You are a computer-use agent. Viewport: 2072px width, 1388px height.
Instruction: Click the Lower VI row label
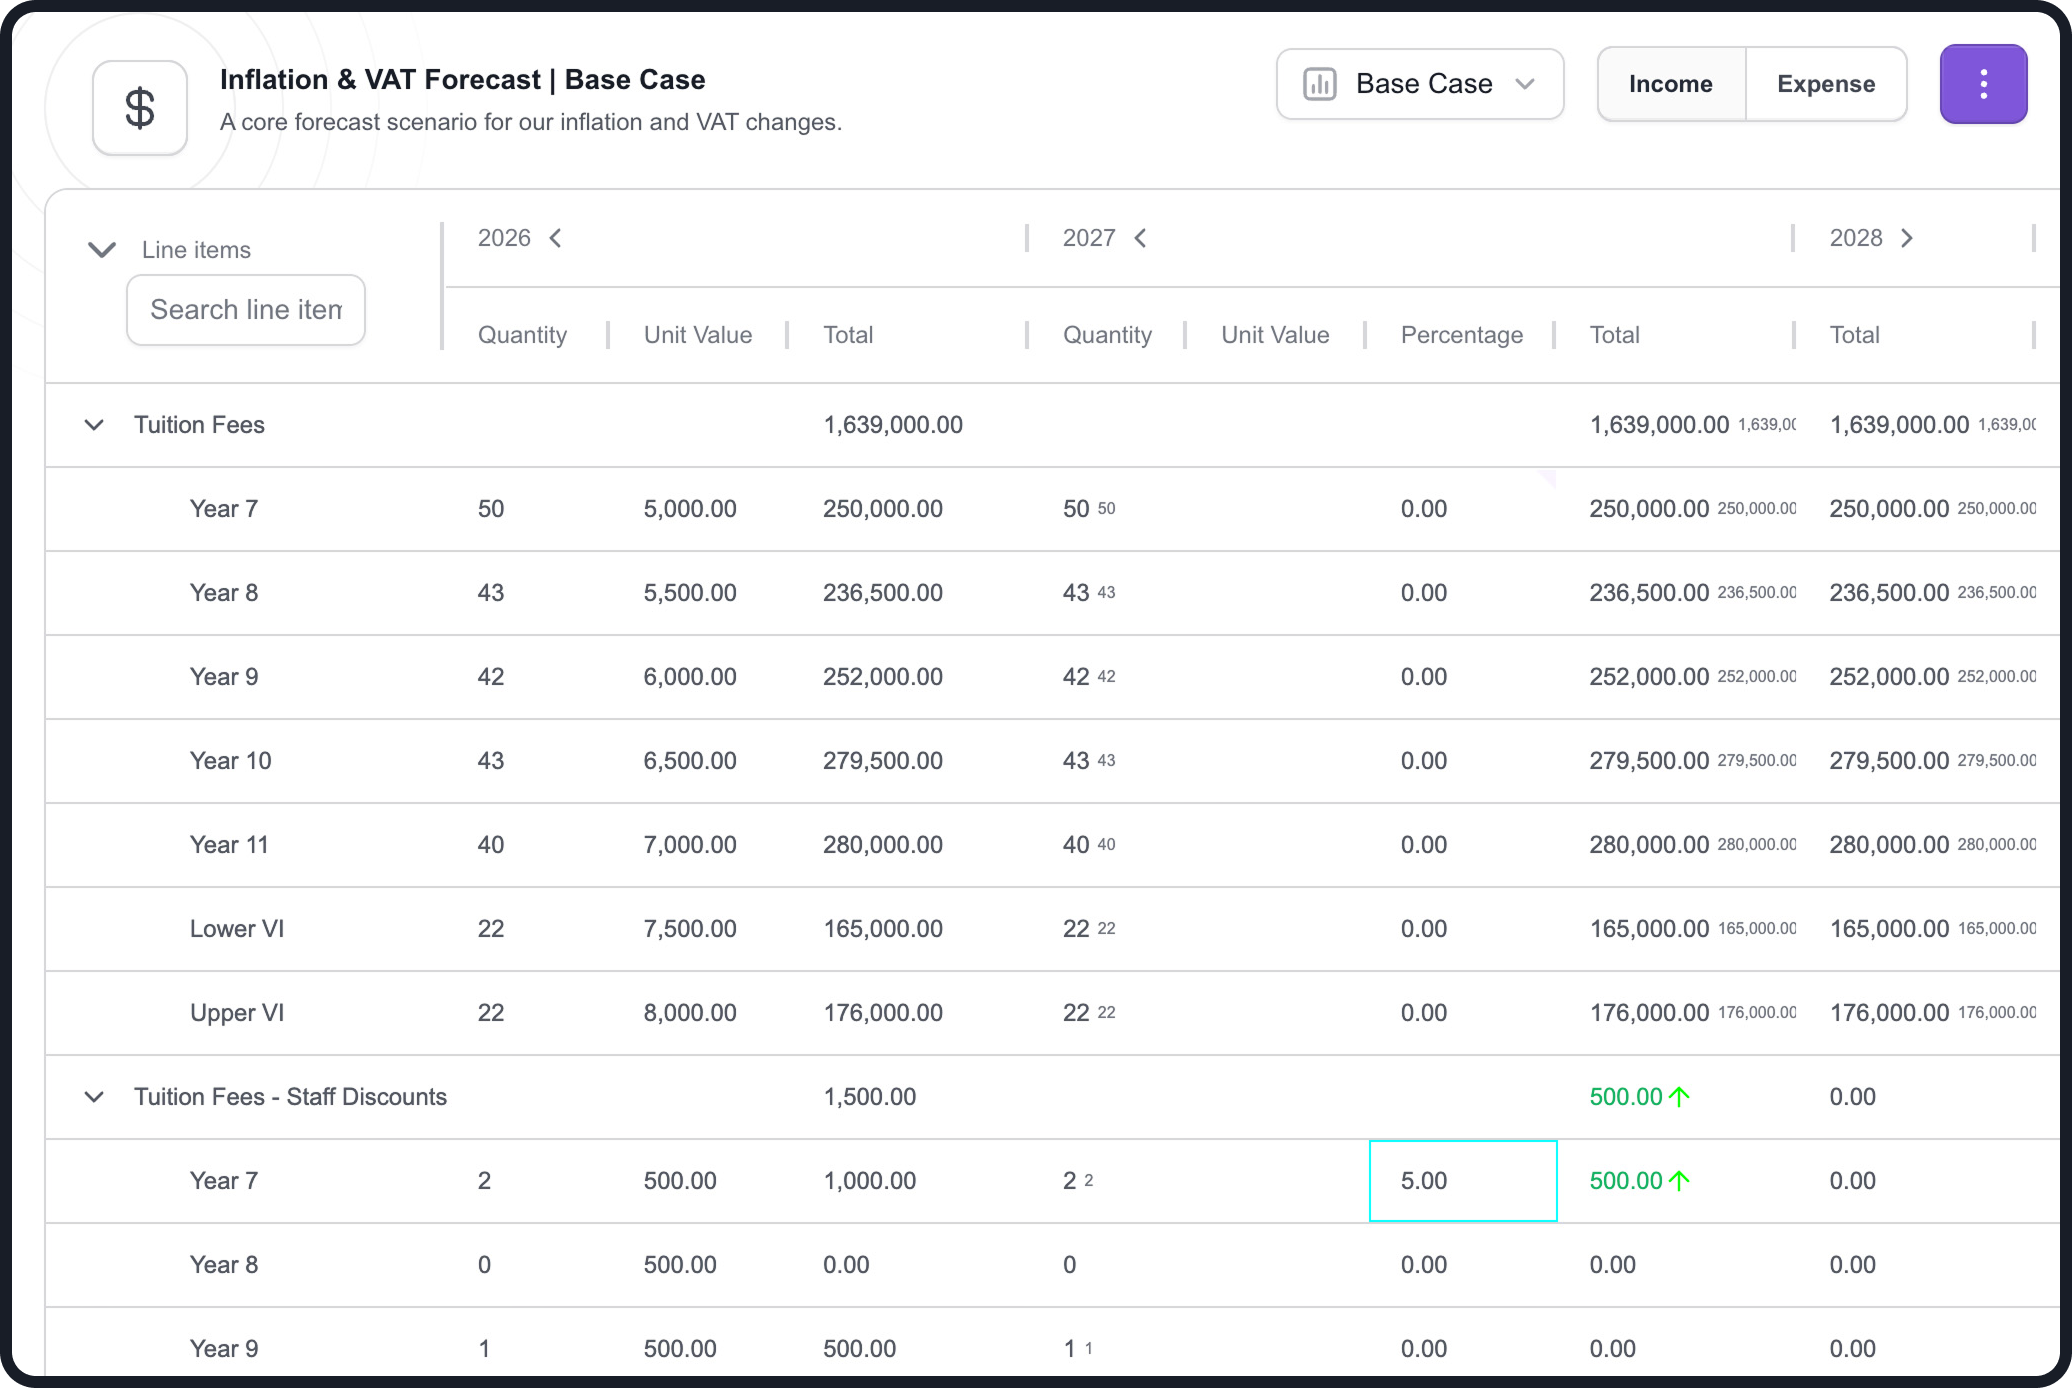237,929
